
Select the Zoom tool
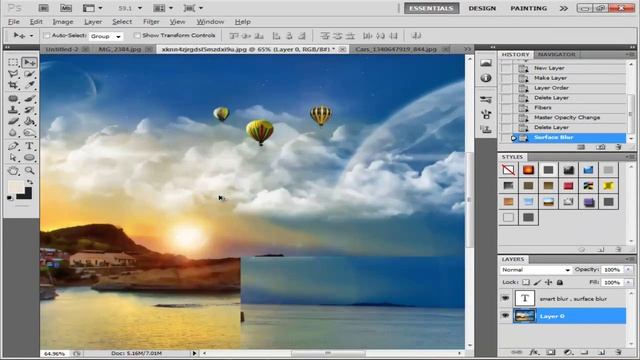click(x=29, y=171)
